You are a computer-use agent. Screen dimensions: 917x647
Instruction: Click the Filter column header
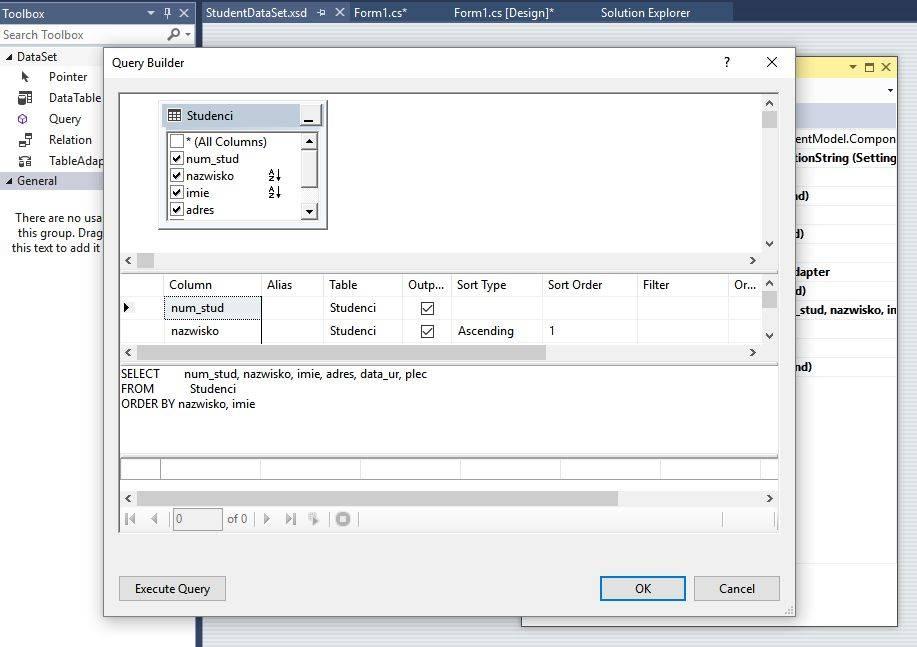click(683, 285)
